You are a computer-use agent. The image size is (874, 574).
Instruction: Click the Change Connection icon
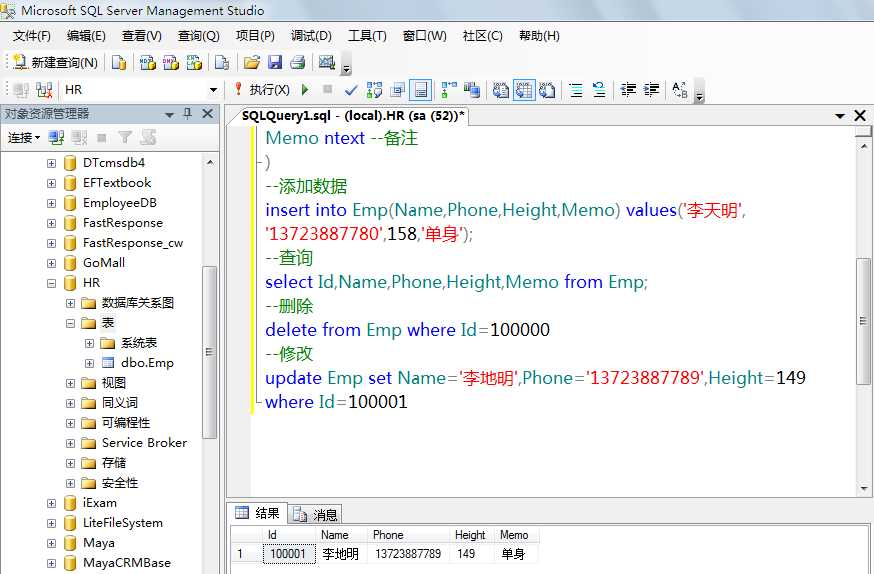click(x=44, y=90)
